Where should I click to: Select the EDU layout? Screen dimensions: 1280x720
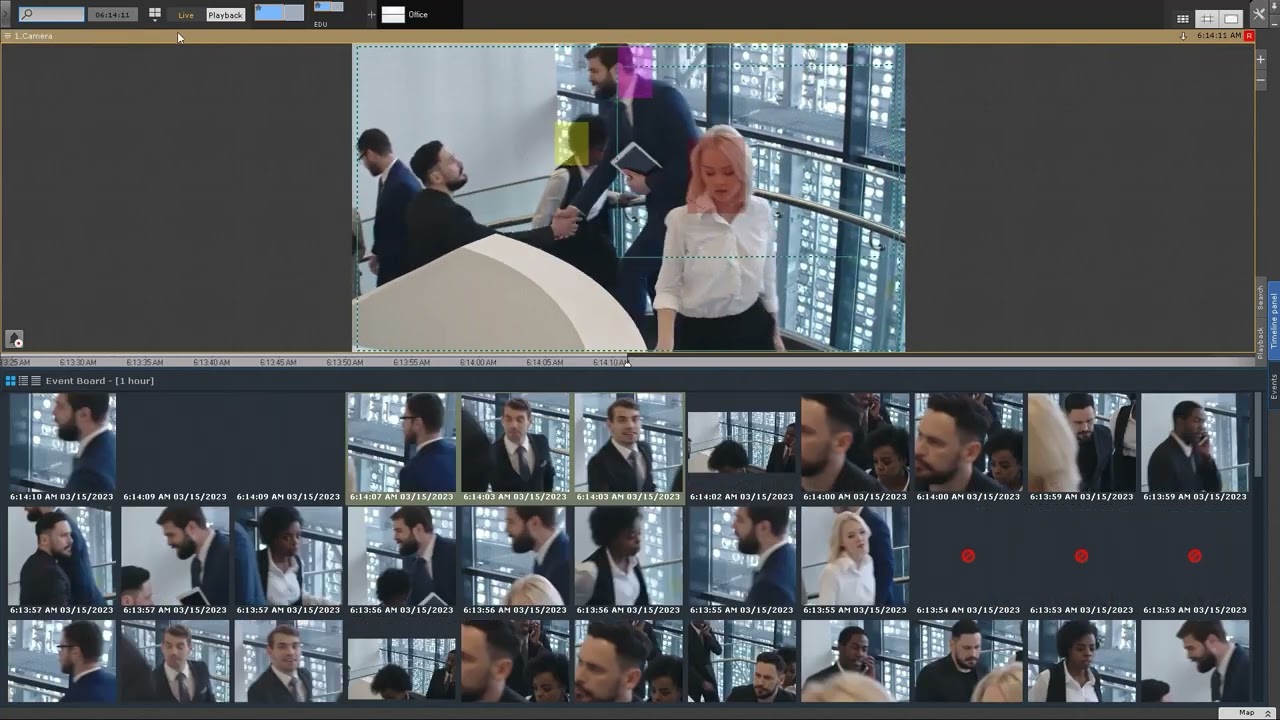point(329,14)
